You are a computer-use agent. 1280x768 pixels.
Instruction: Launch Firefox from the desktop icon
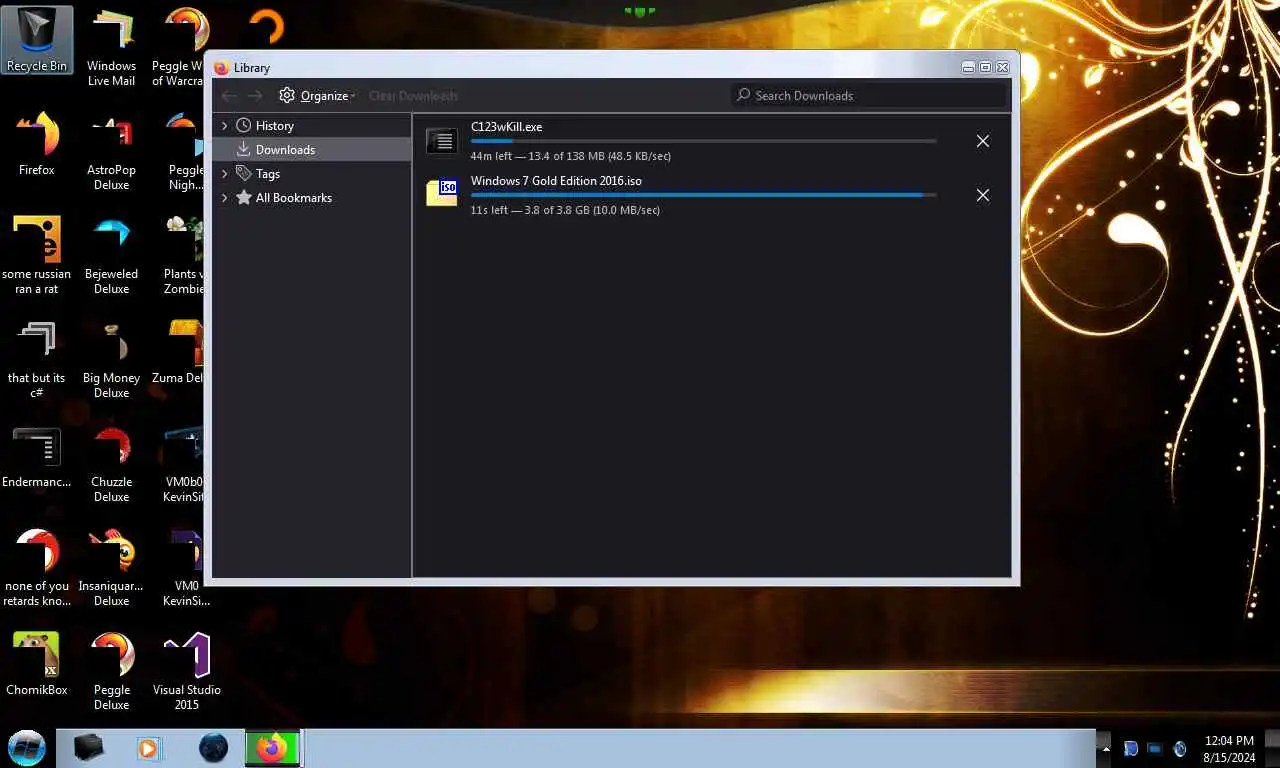click(x=37, y=143)
